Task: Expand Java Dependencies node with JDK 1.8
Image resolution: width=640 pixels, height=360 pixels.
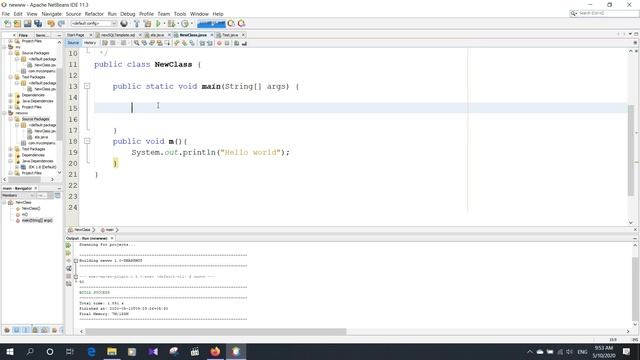Action: click(11, 161)
